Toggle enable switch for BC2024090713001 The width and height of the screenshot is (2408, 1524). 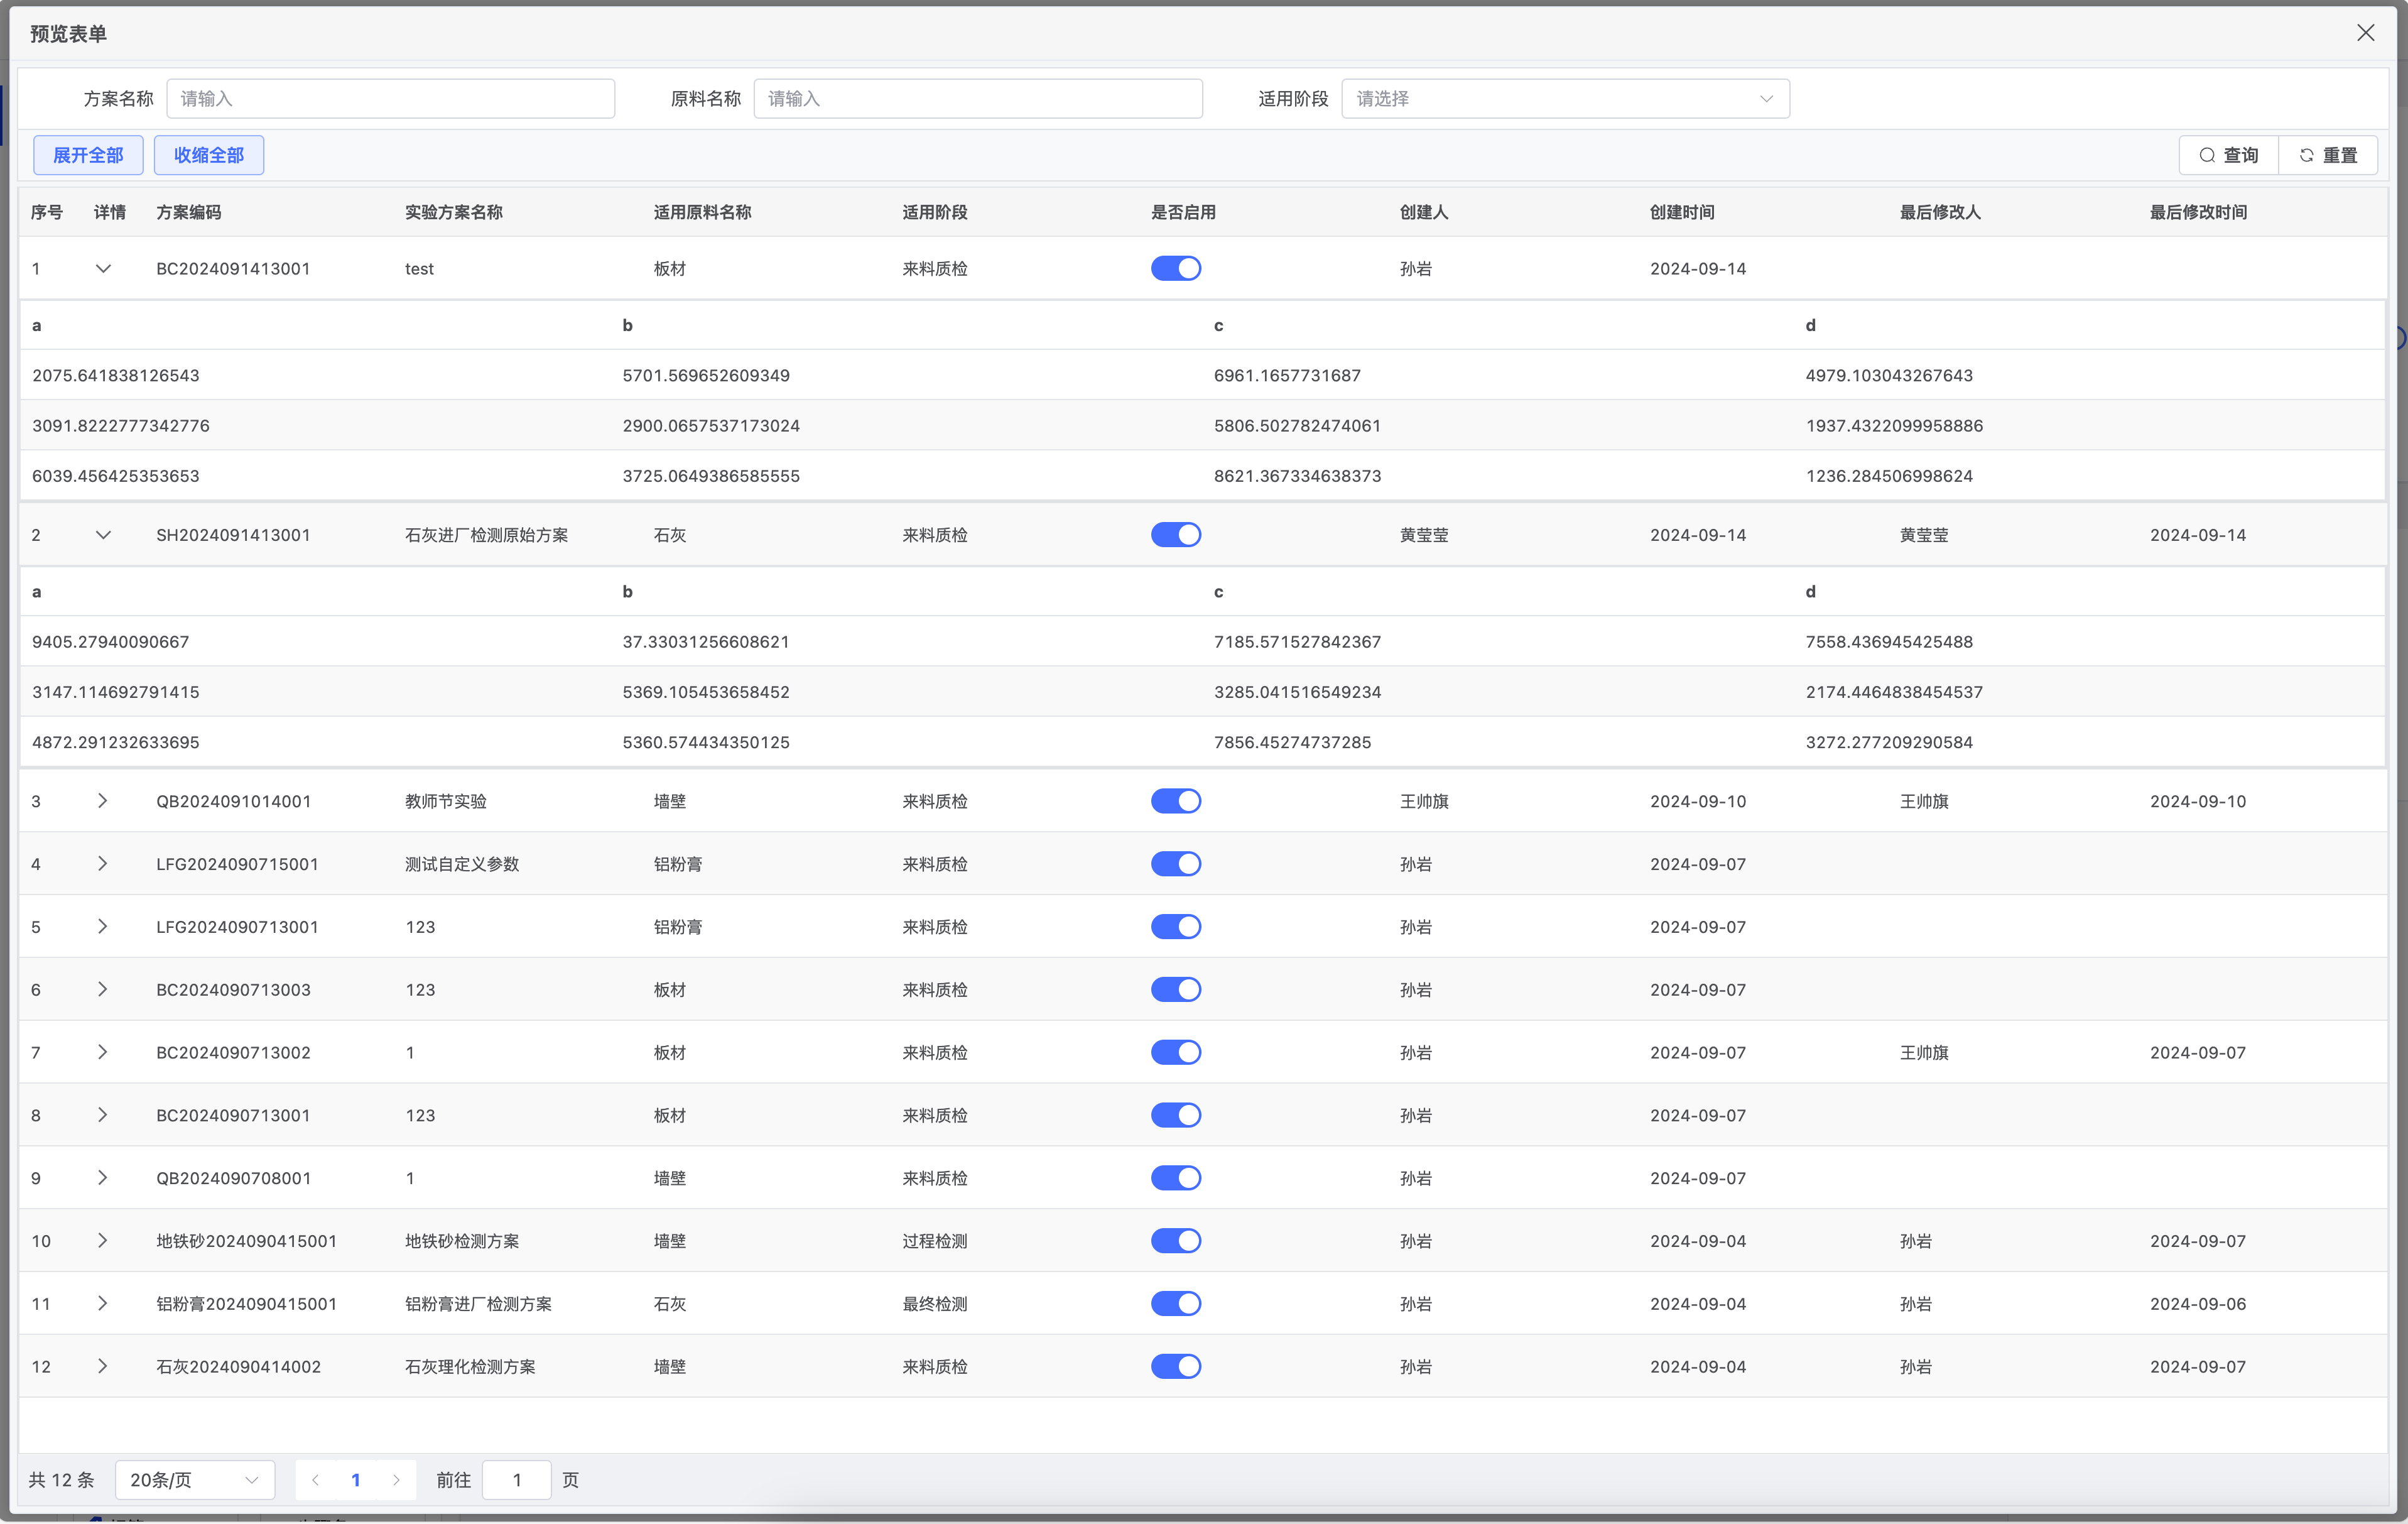1176,1115
